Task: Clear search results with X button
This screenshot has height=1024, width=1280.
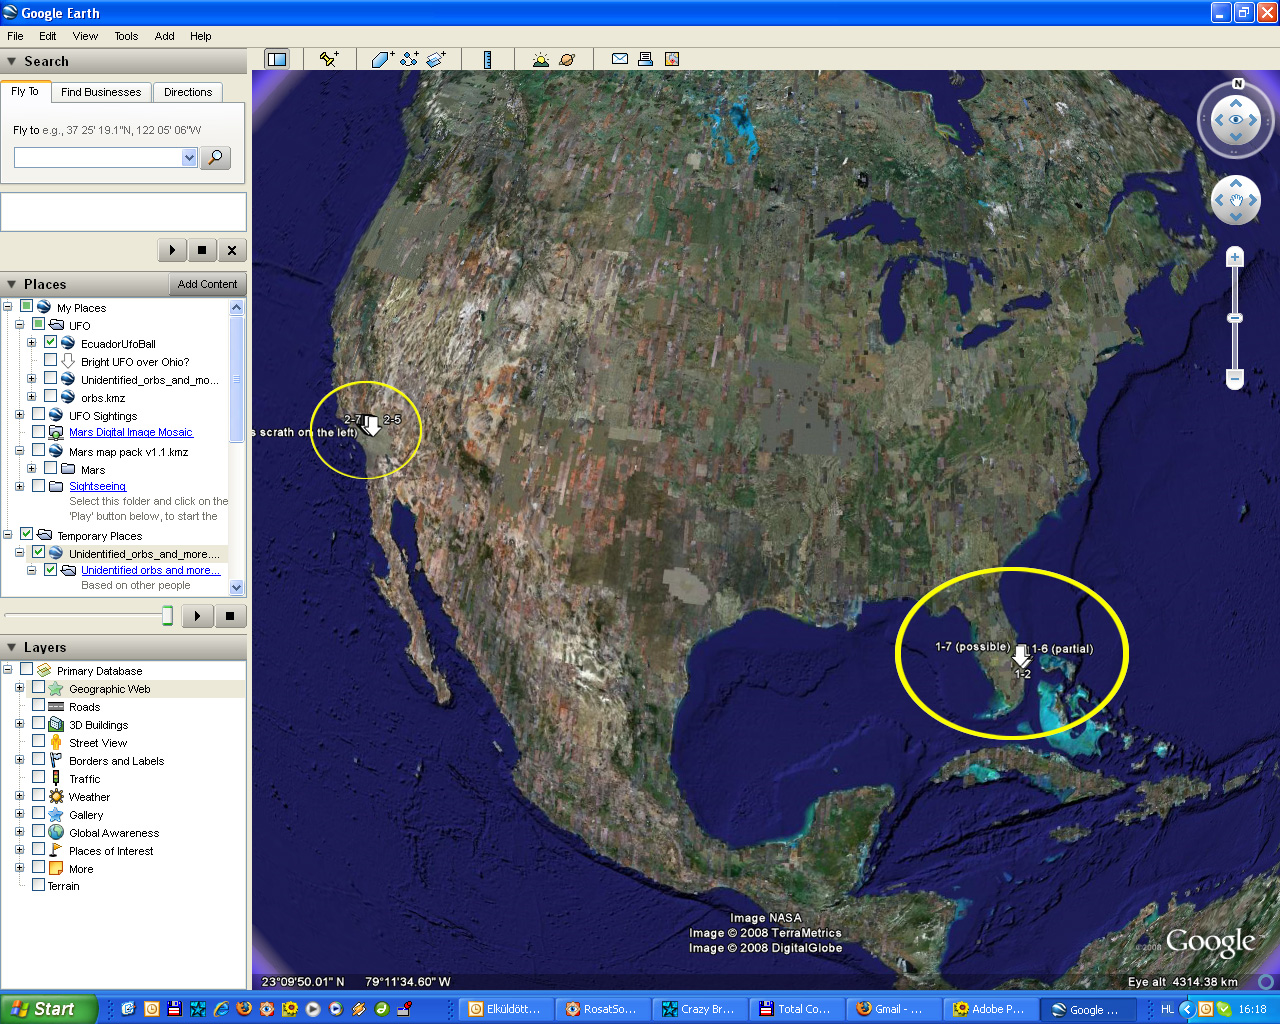Action: point(232,250)
